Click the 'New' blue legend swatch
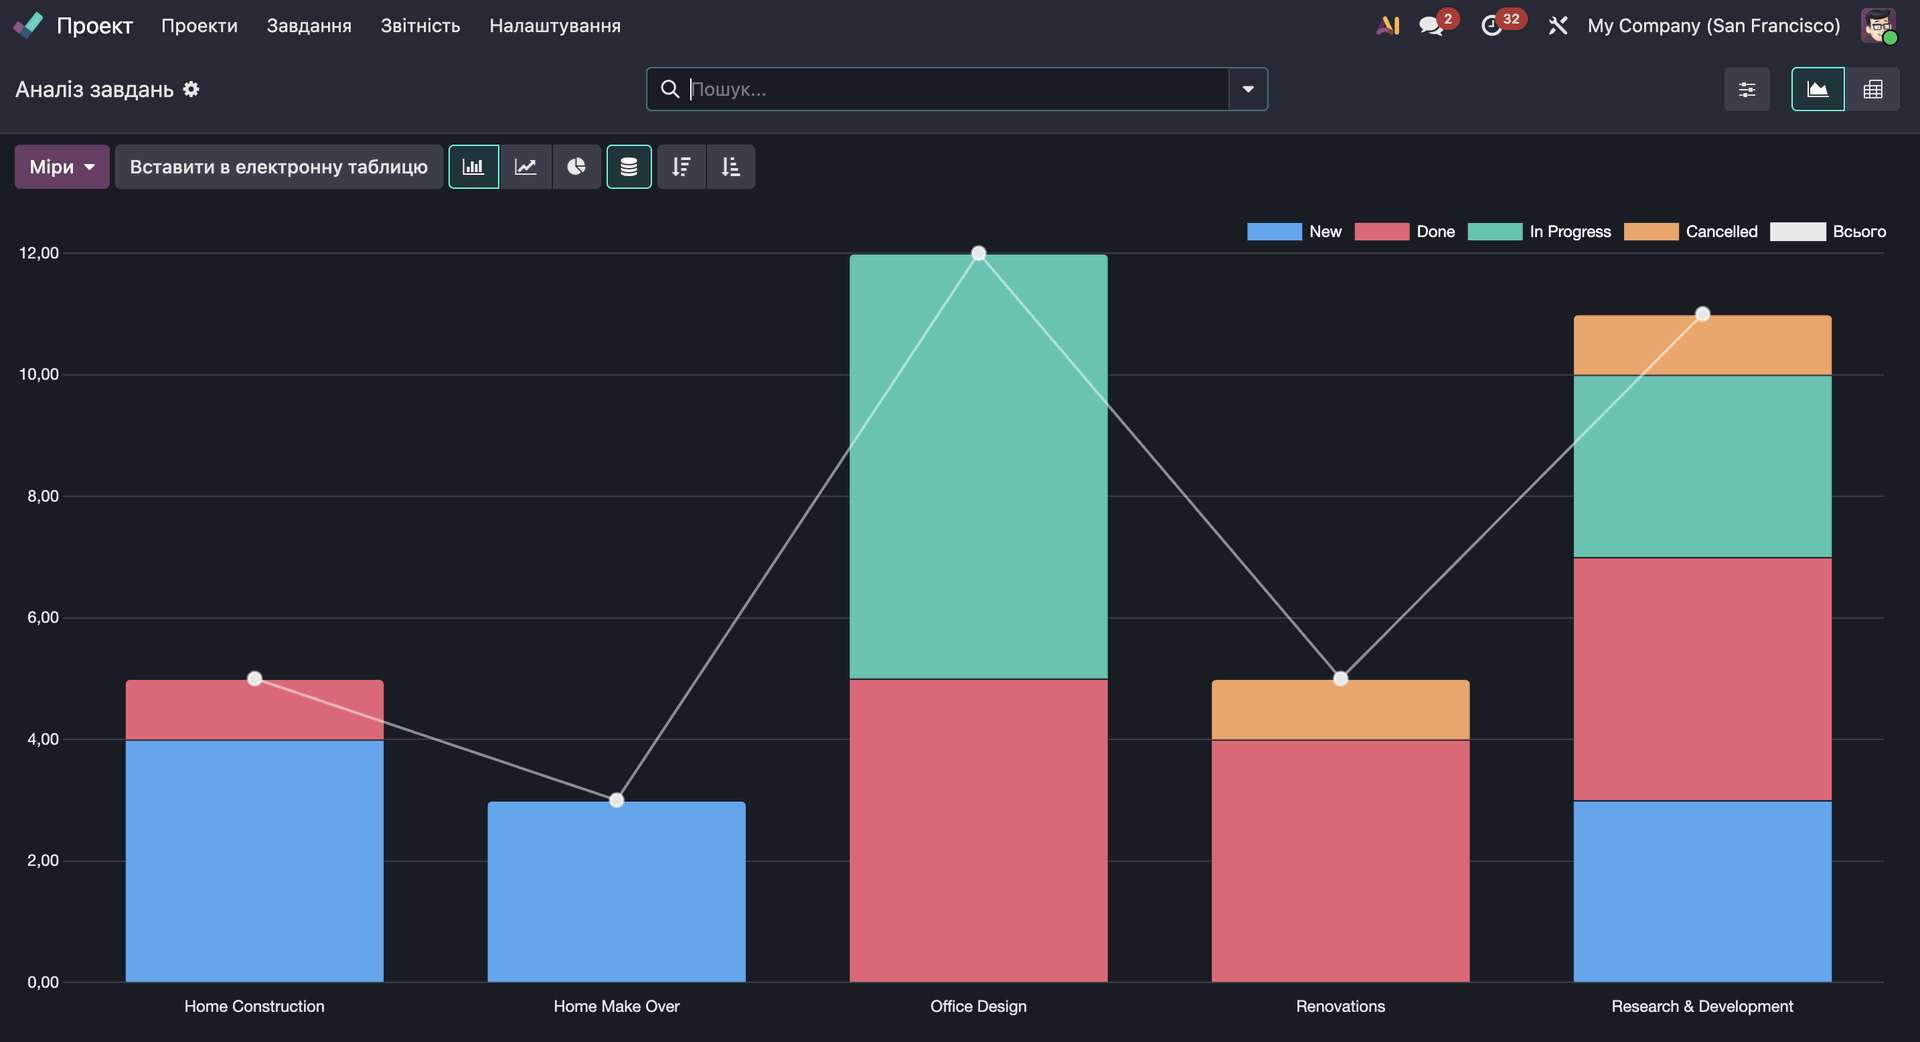Viewport: 1920px width, 1042px height. 1274,232
